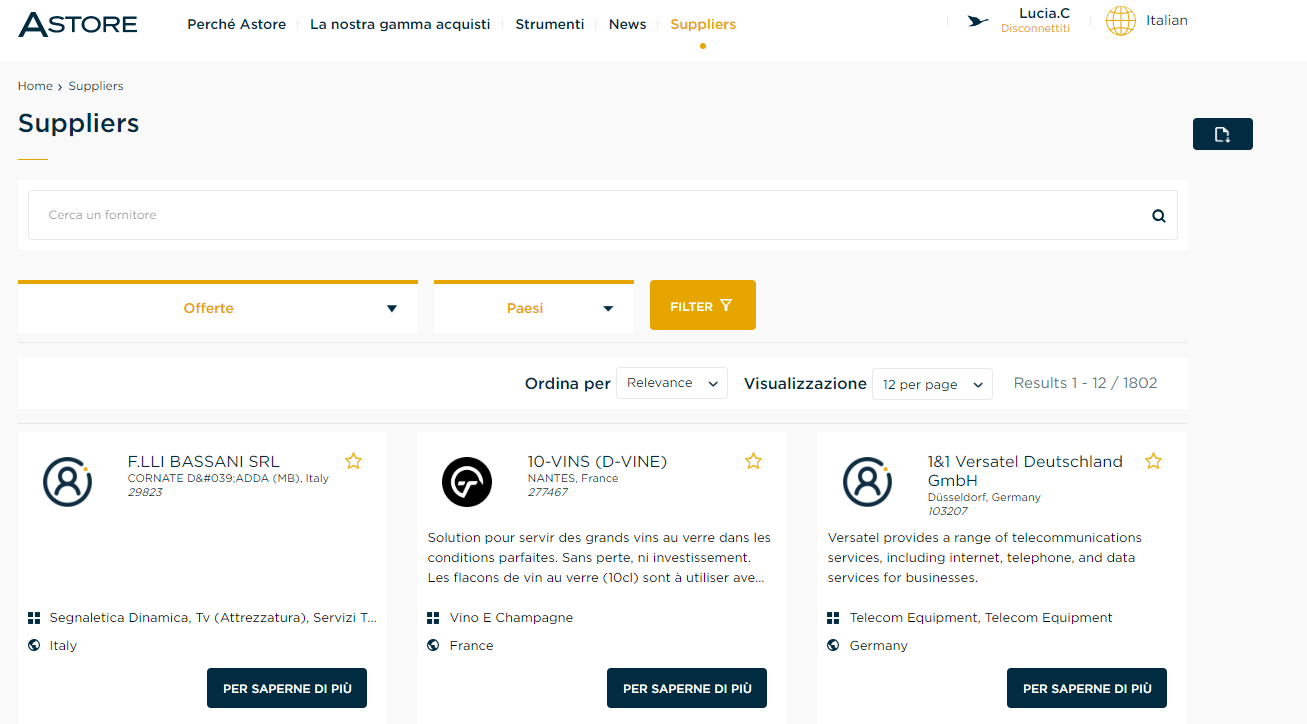The width and height of the screenshot is (1307, 724).
Task: Click Per saperne di più for 10-VINS
Action: click(x=687, y=688)
